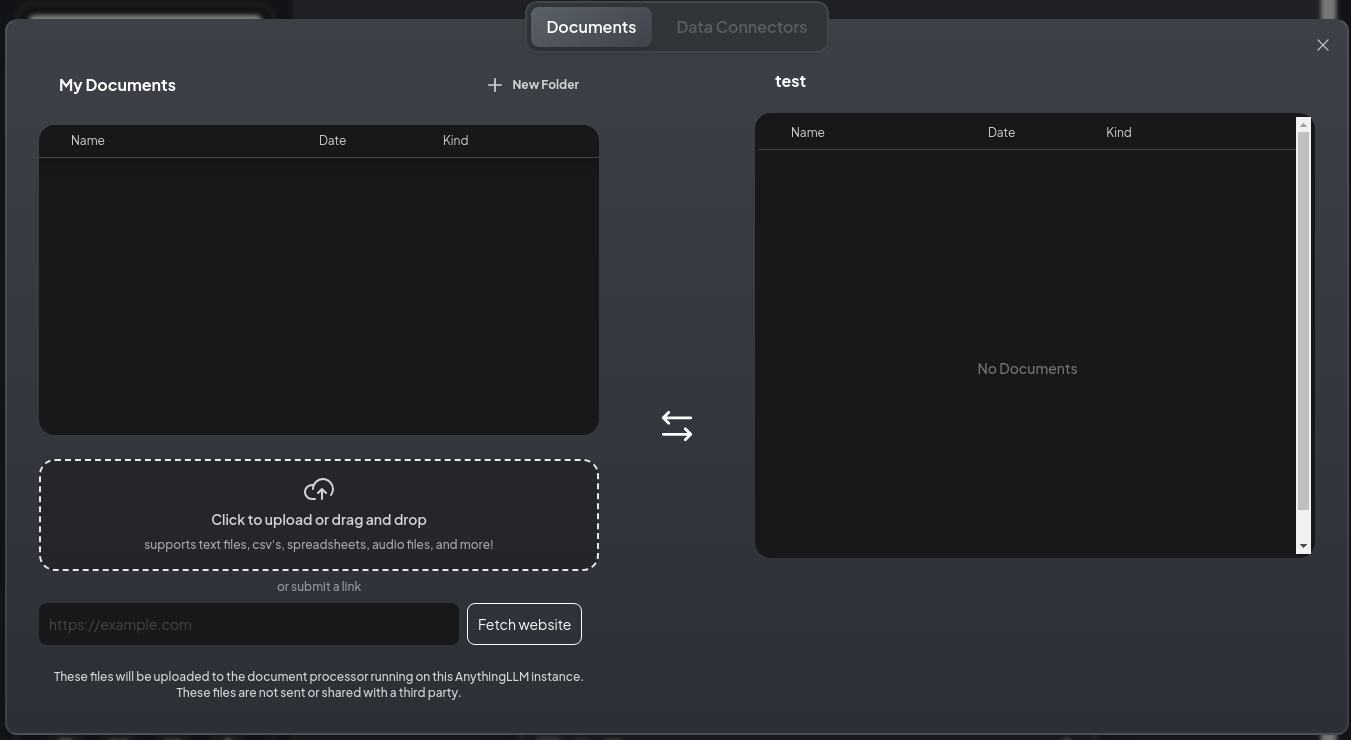Click the plus icon beside New Folder

(x=494, y=85)
